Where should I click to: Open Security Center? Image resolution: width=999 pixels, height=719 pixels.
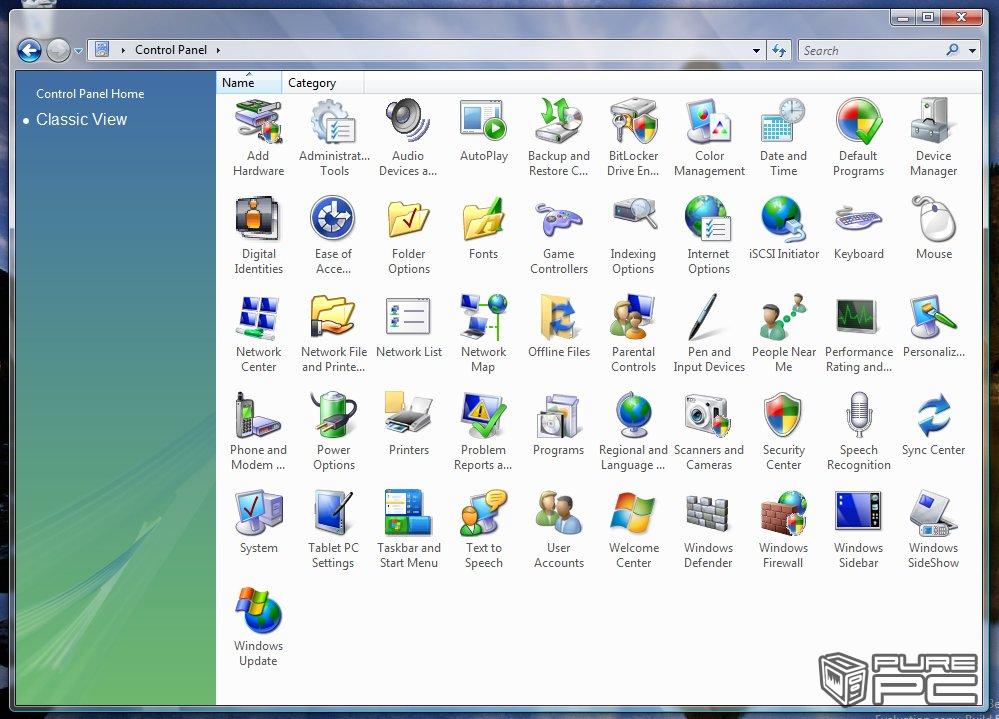784,432
